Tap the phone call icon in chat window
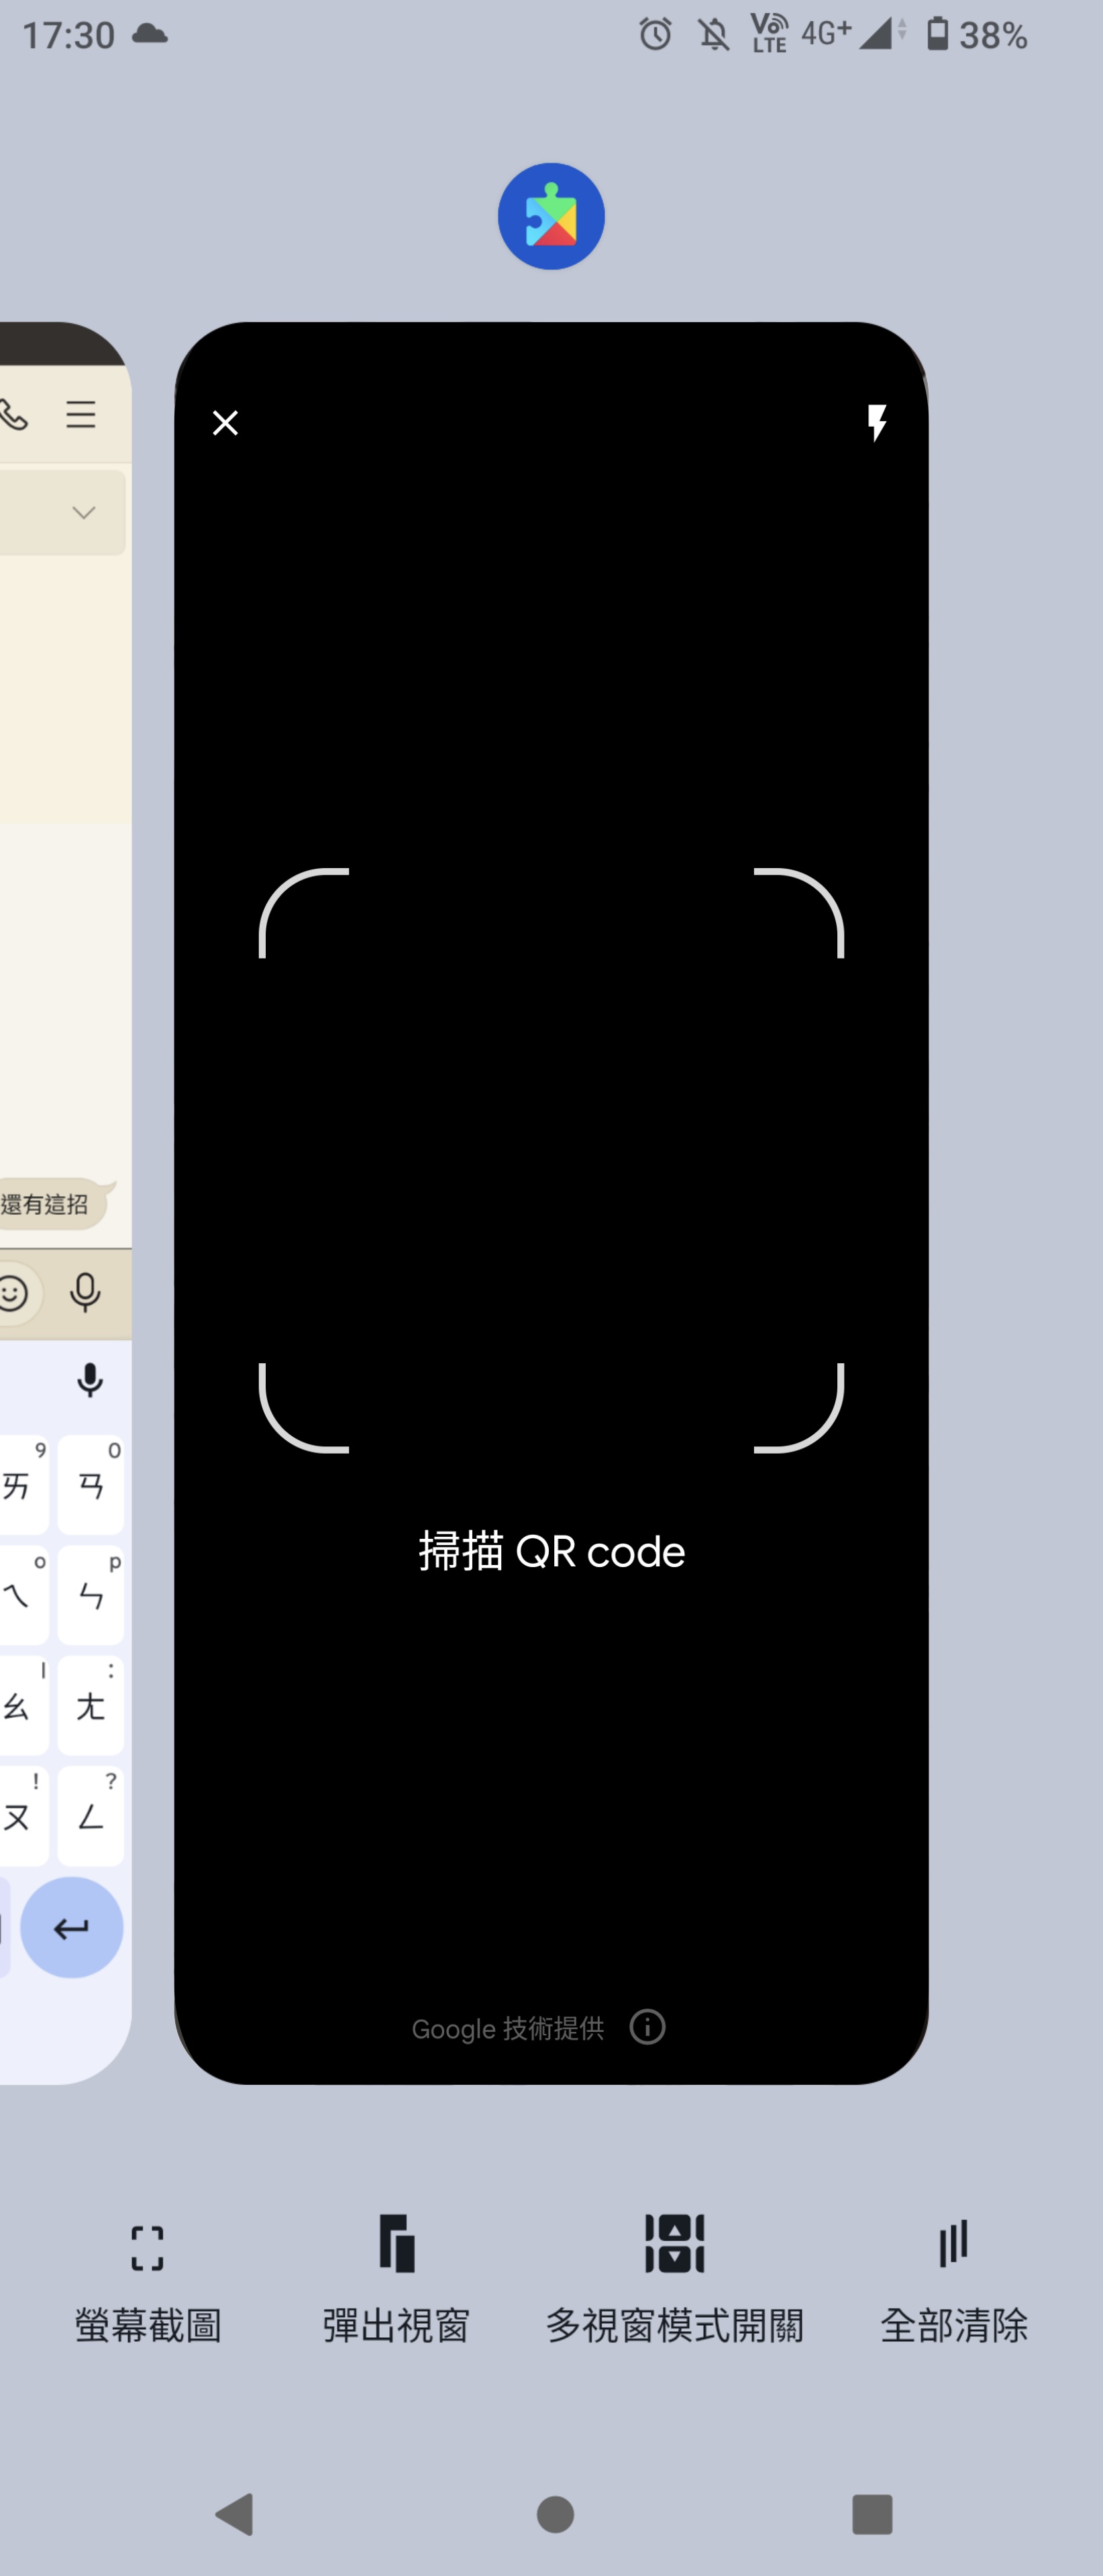Viewport: 1103px width, 2576px height. point(14,414)
